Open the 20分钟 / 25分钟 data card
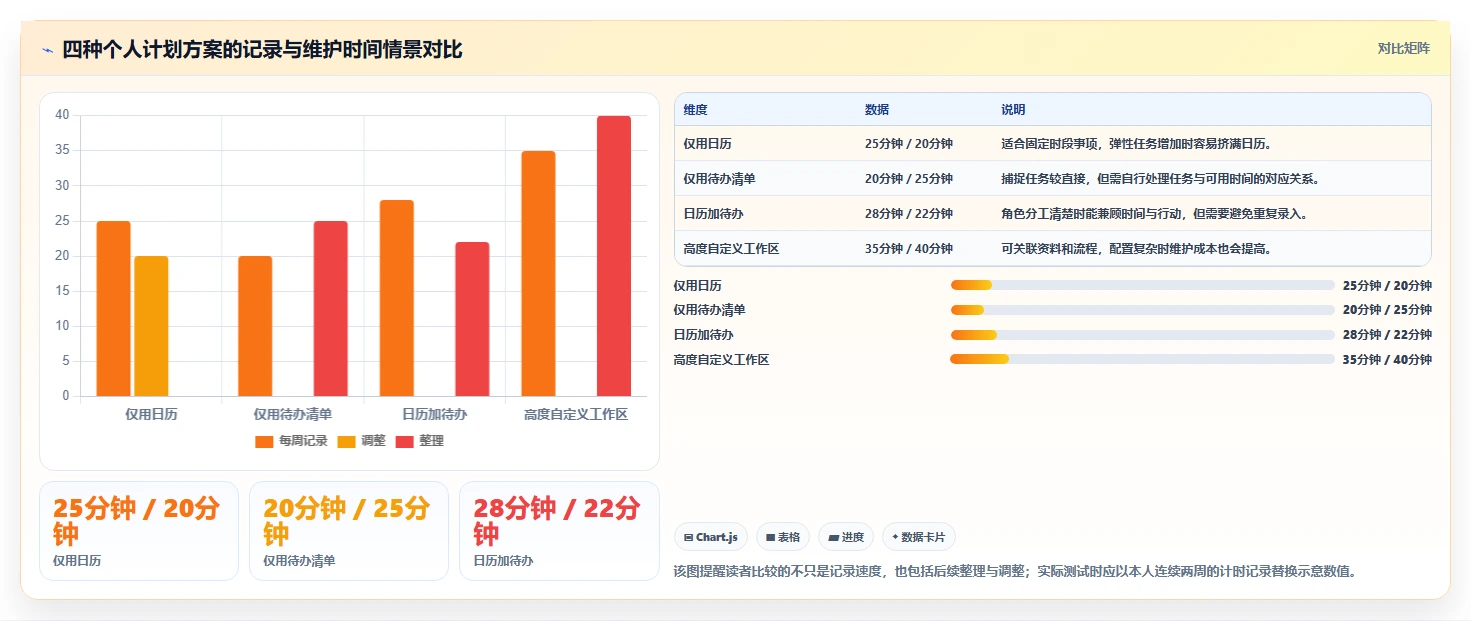The width and height of the screenshot is (1471, 621). tap(349, 531)
